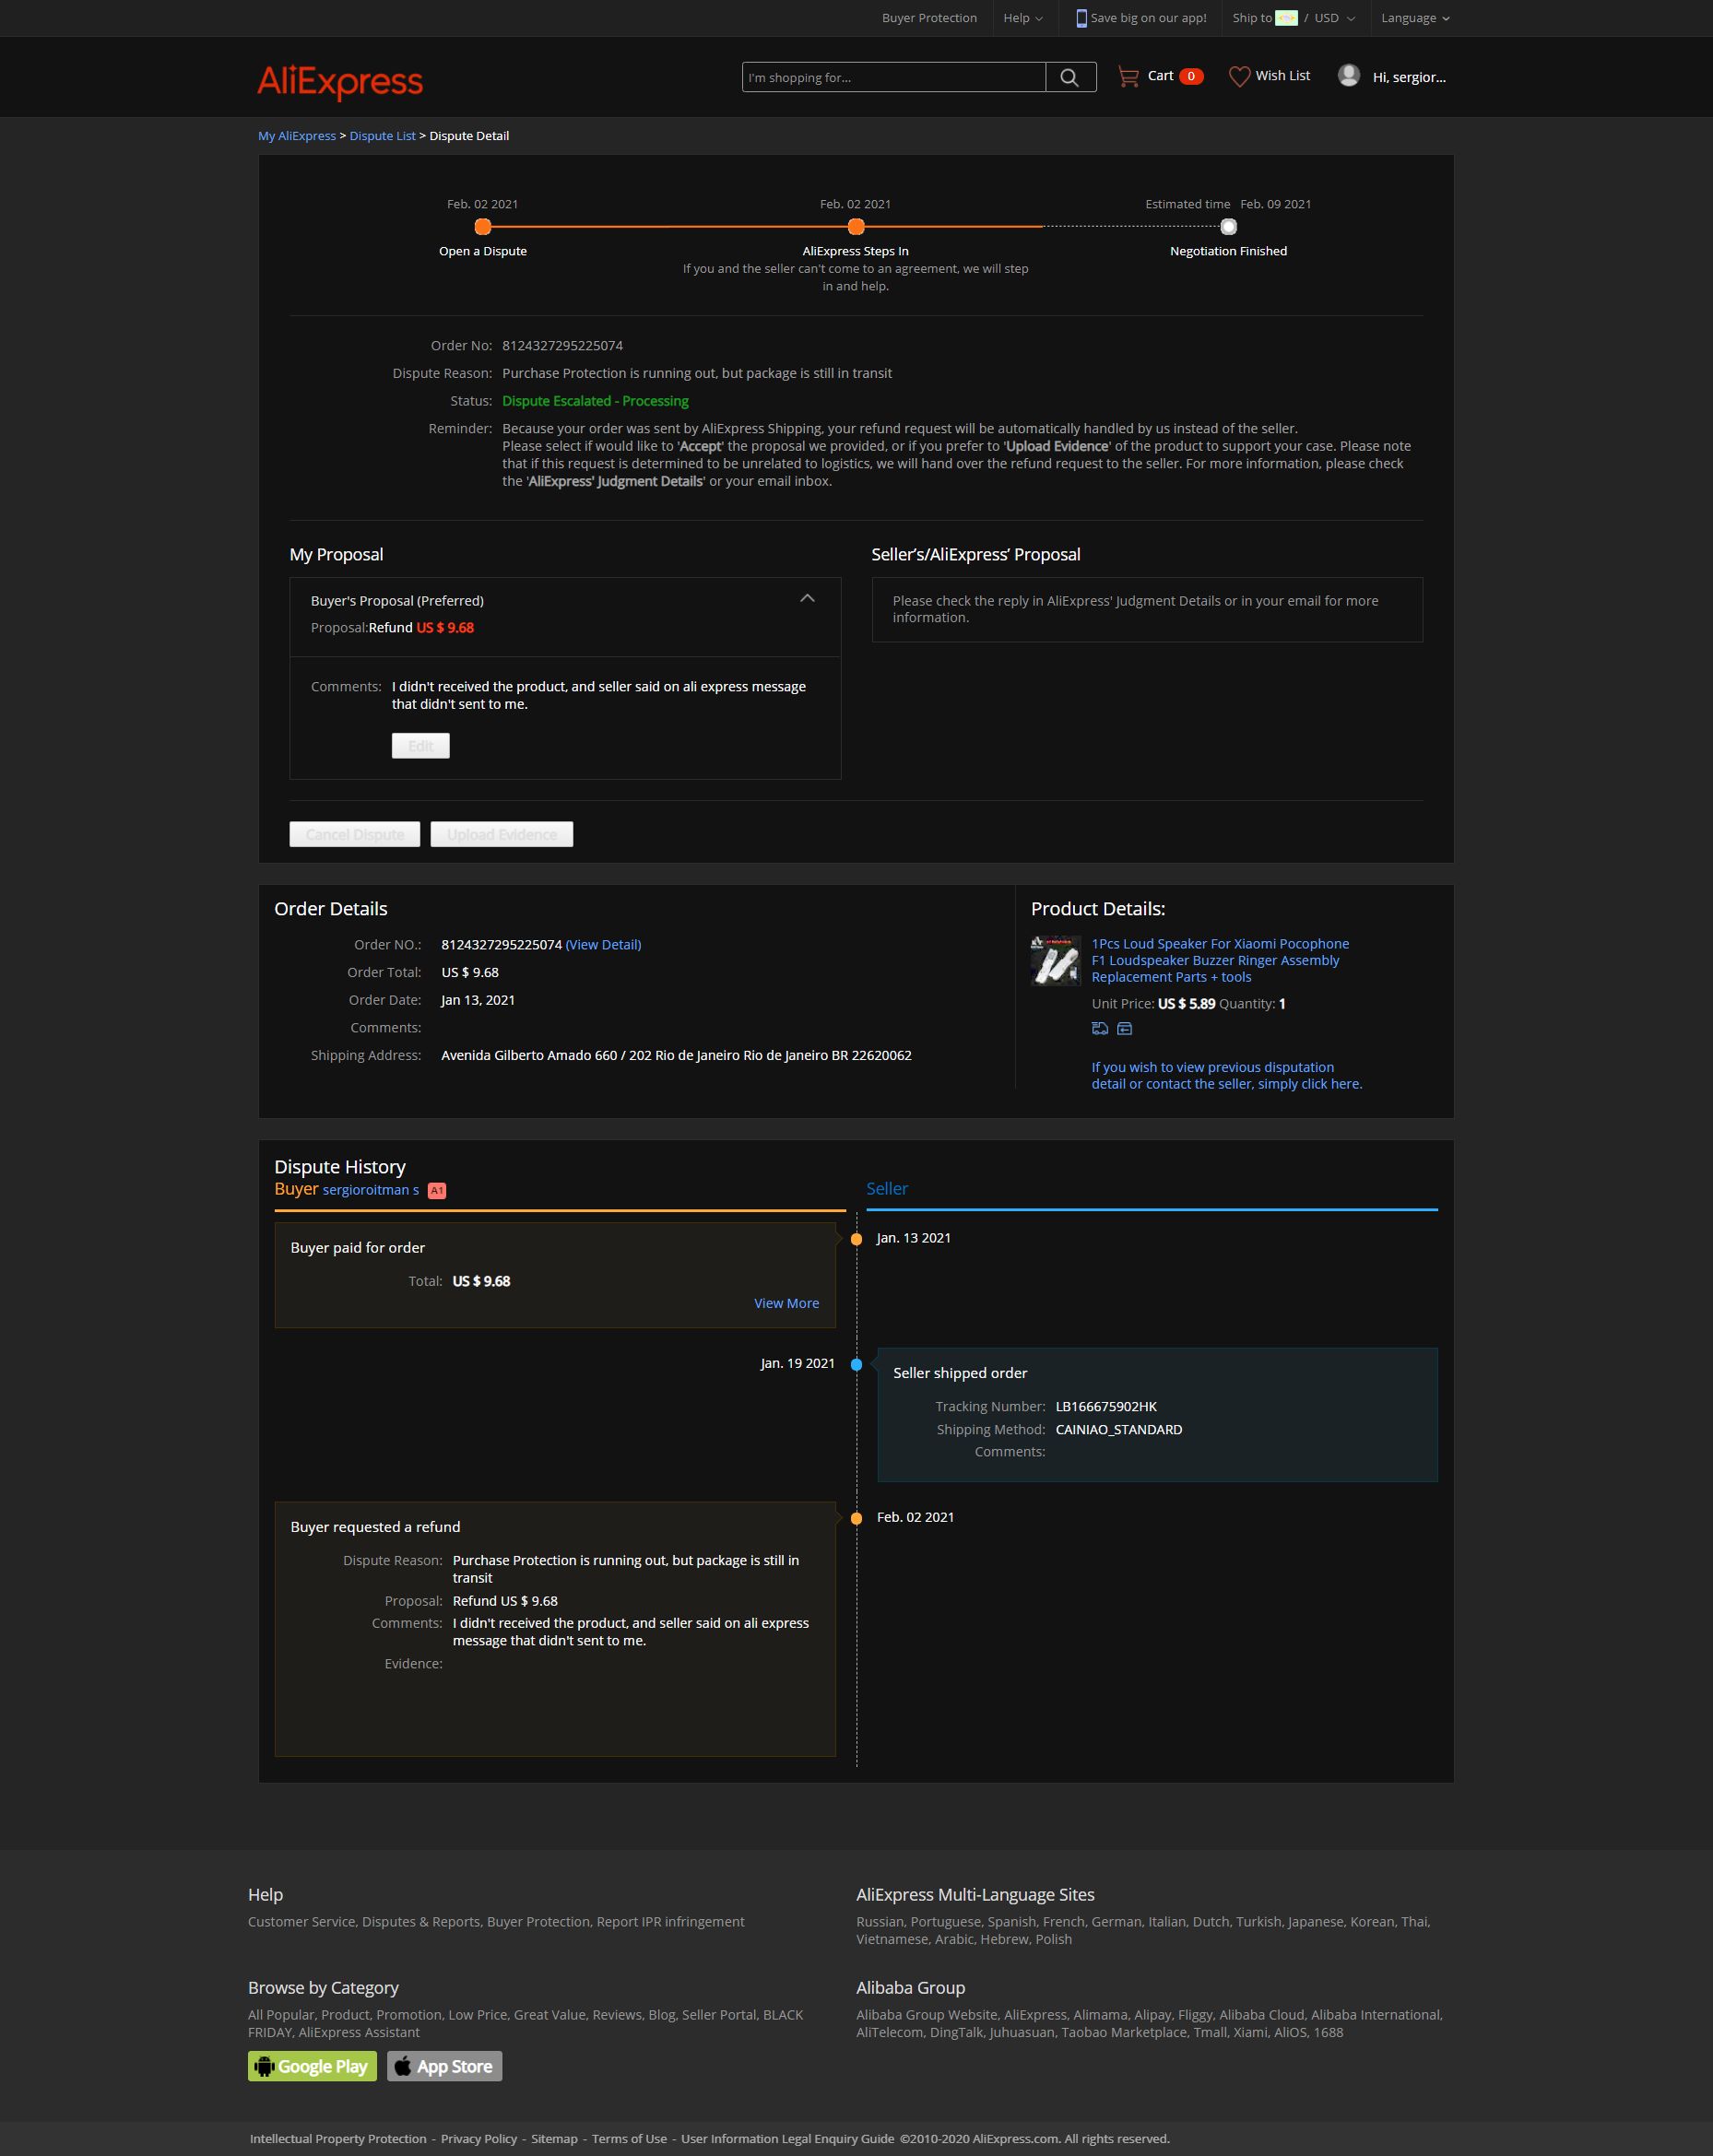Click the AliExpress logo
1713x2156 pixels.
tap(340, 81)
